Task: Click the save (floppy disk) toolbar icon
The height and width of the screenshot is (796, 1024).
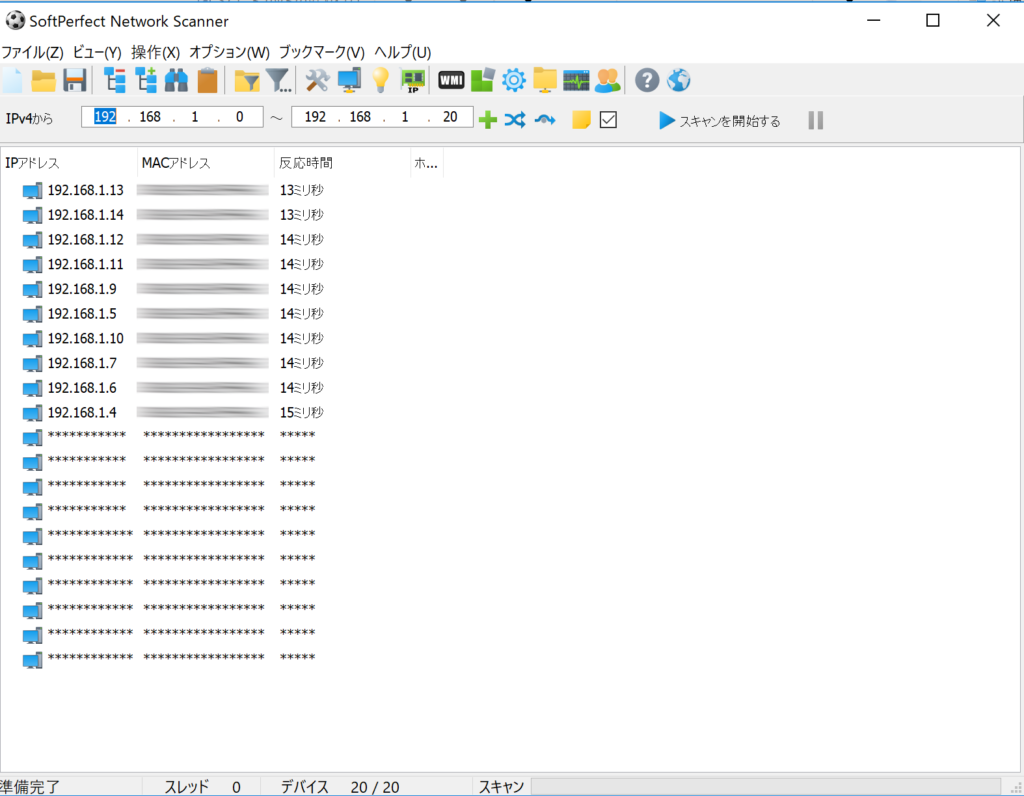Action: coord(75,81)
